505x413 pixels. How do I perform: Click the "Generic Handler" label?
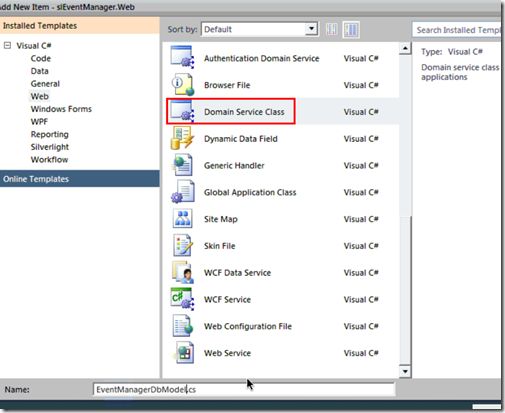click(x=234, y=165)
